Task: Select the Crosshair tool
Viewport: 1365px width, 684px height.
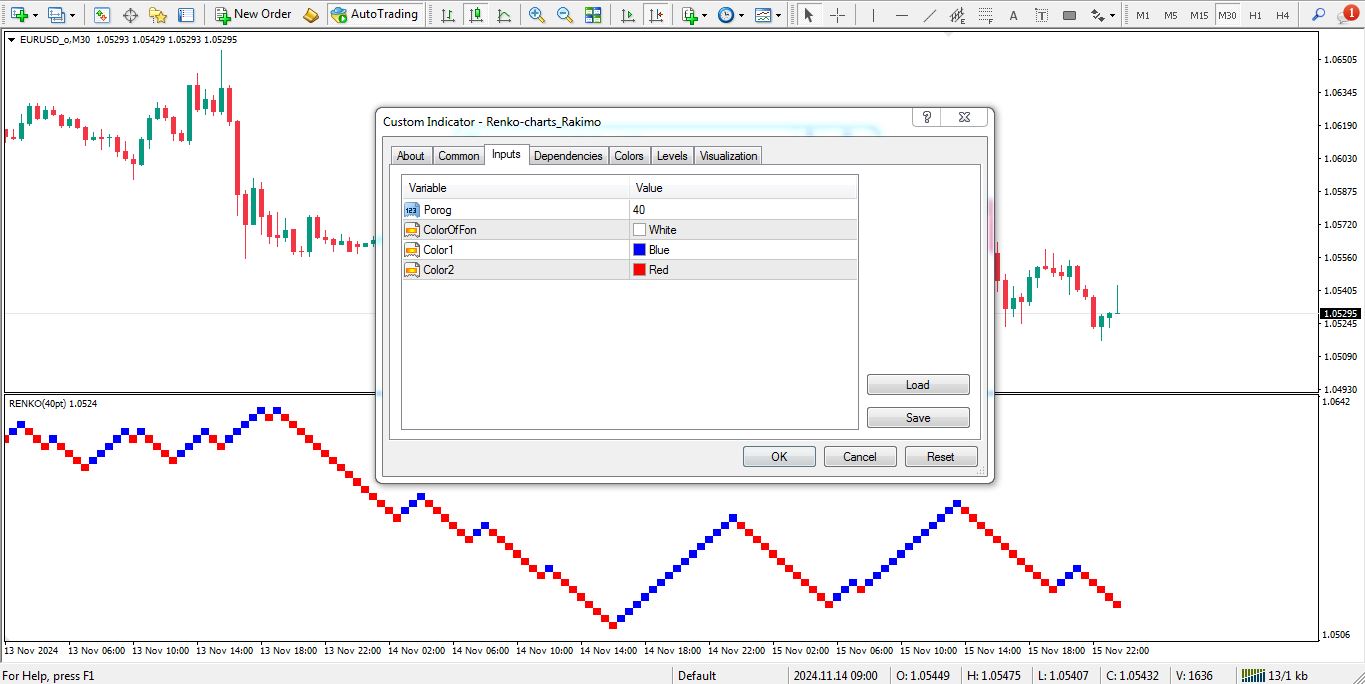Action: [837, 15]
